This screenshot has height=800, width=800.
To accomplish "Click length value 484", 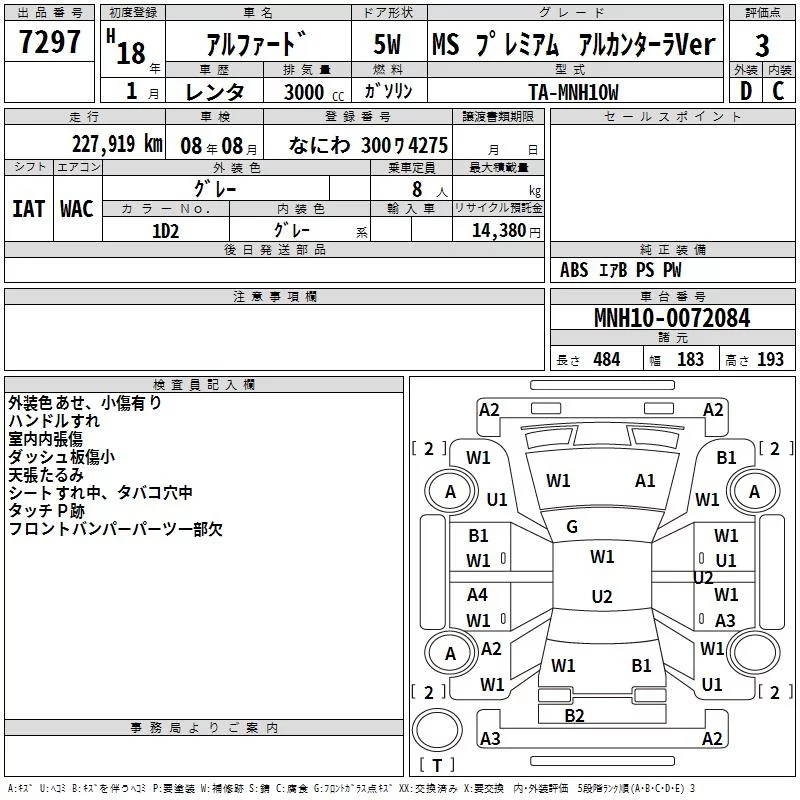I will pyautogui.click(x=606, y=359).
